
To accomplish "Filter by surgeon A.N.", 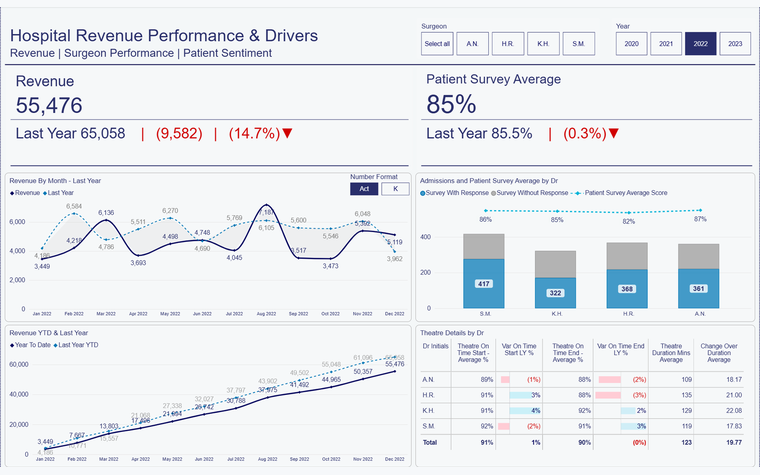I will click(472, 44).
